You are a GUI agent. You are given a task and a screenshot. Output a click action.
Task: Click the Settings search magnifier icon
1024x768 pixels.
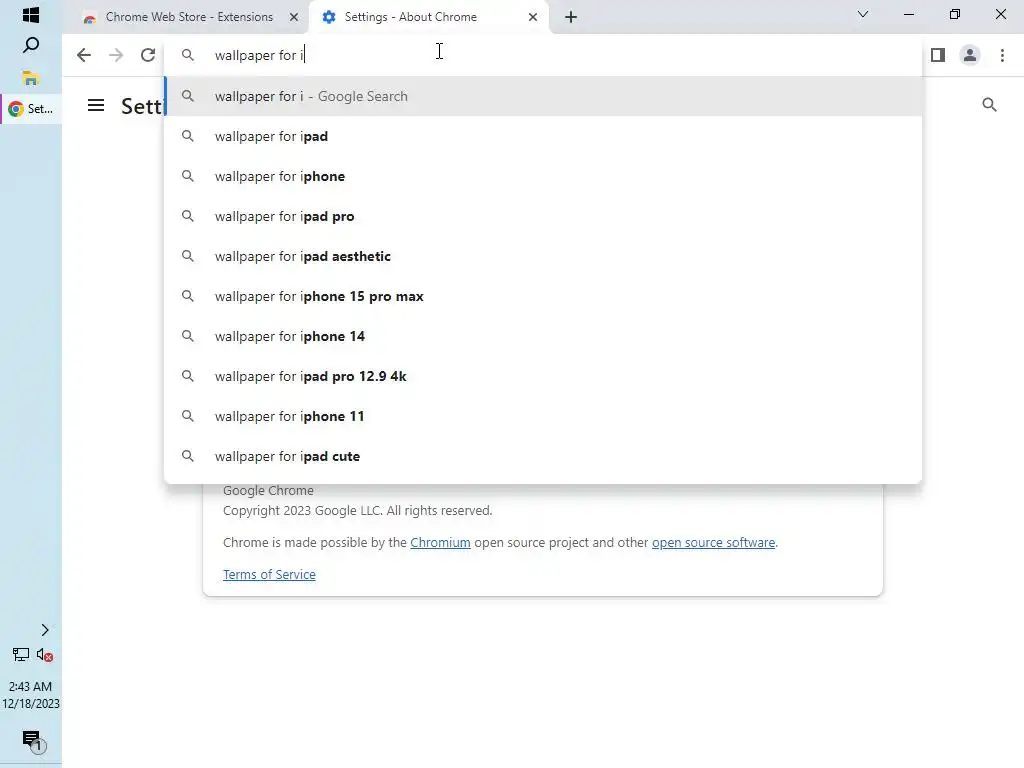tap(989, 105)
